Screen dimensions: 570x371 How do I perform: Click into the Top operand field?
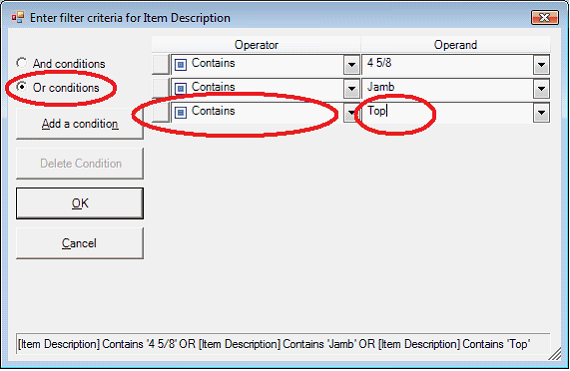click(x=447, y=112)
